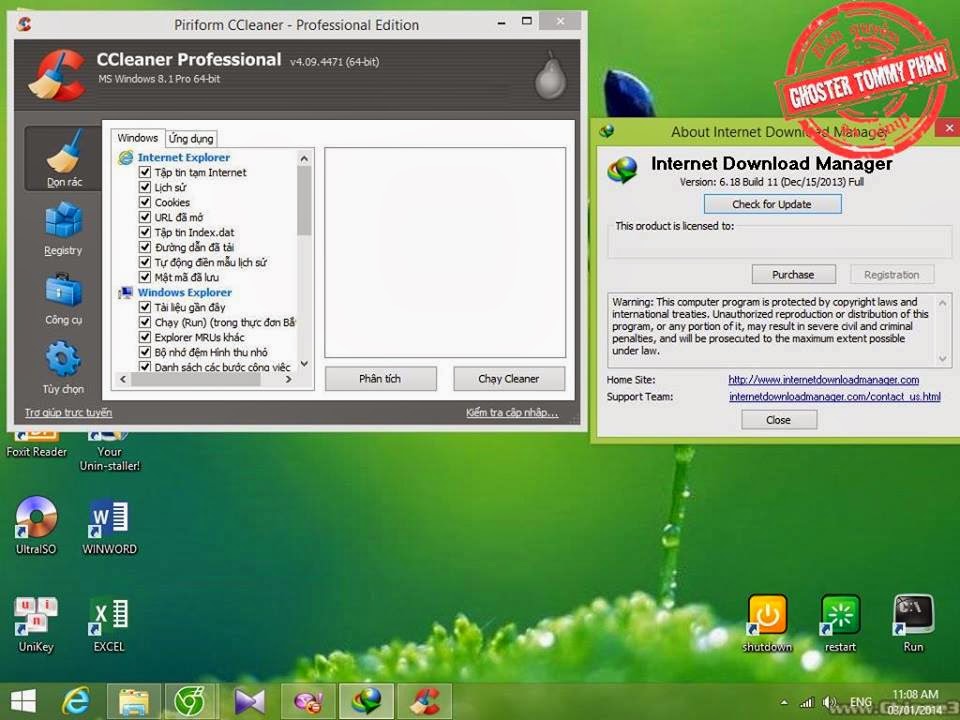Click Windows Explorer icon in cleaner list
Viewport: 960px width, 720px height.
click(126, 293)
